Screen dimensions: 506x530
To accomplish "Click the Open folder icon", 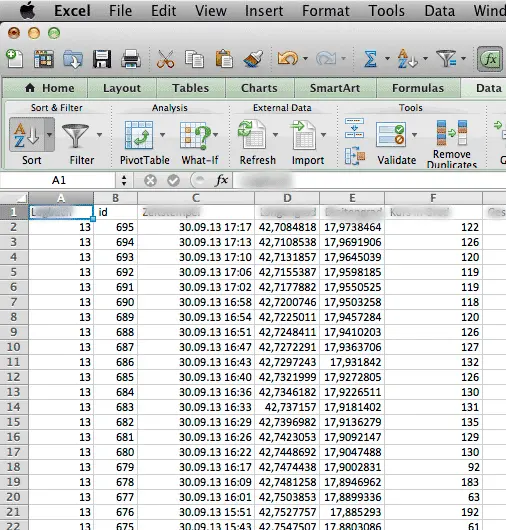I will pos(73,59).
